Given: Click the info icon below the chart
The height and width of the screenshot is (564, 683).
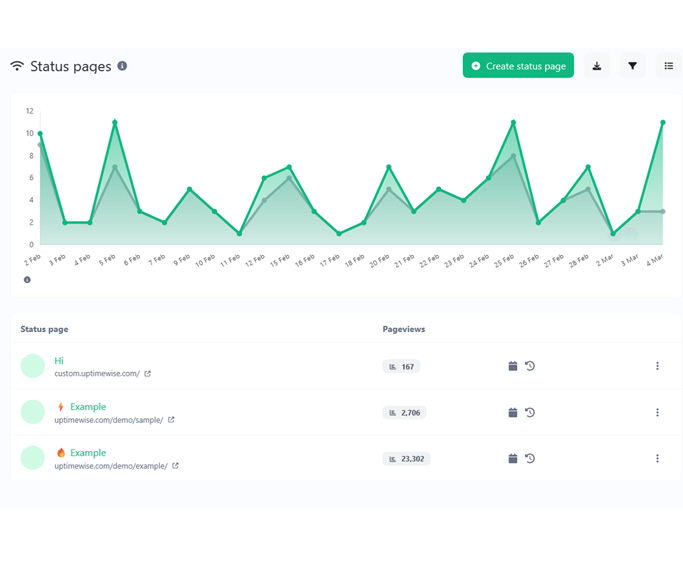Looking at the screenshot, I should pos(27,280).
